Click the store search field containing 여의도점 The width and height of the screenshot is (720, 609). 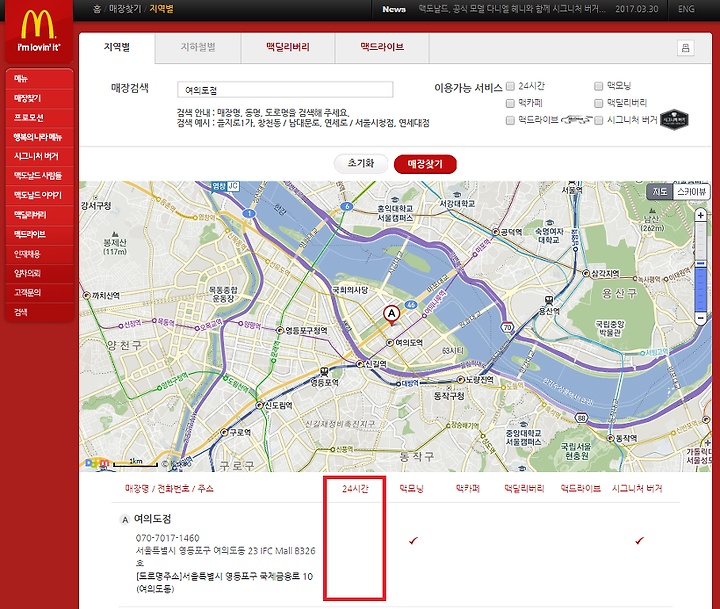tap(285, 90)
